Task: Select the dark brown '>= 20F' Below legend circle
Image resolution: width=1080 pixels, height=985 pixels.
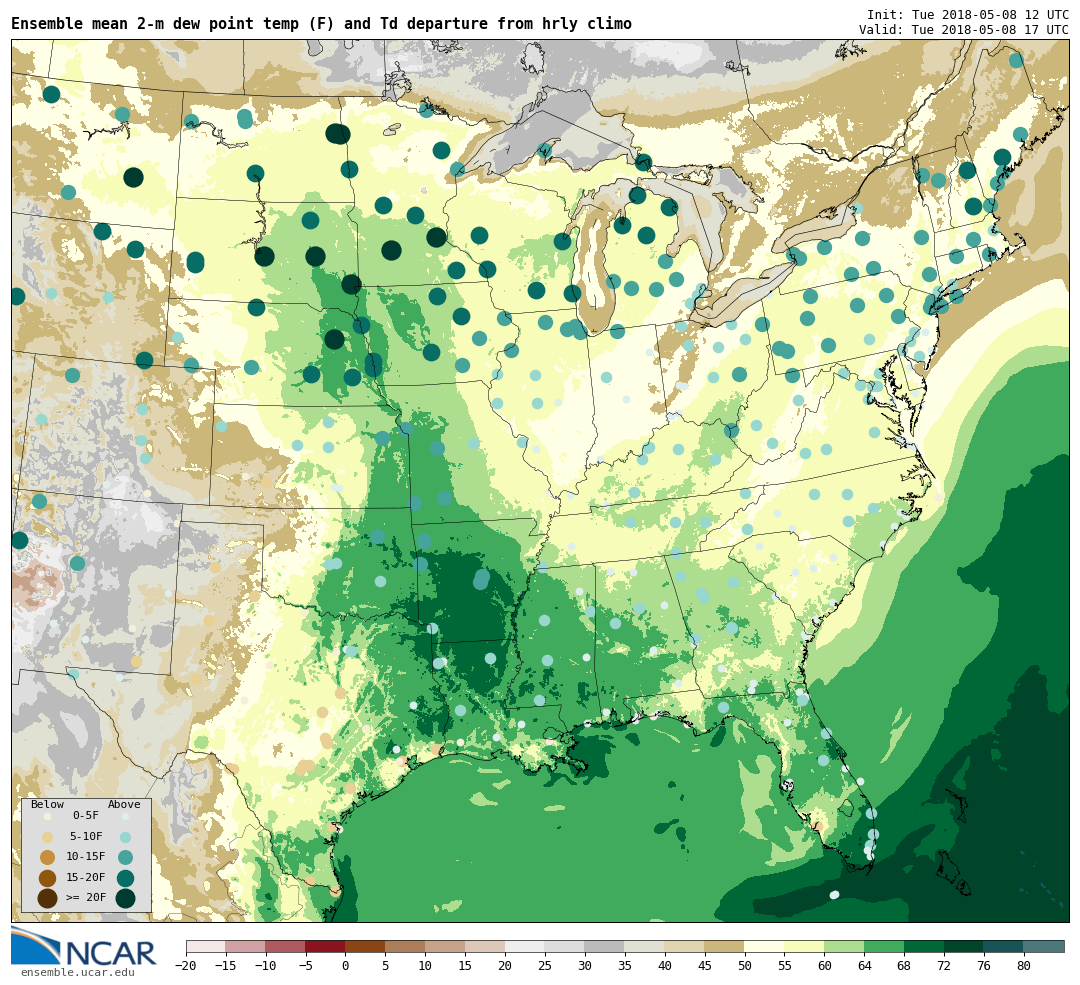Action: click(47, 898)
